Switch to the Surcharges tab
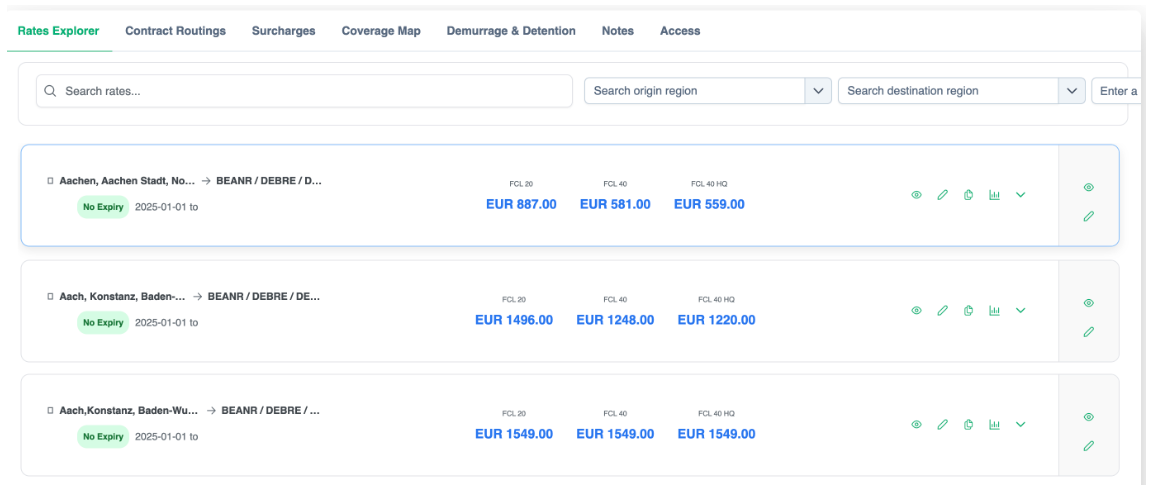 tap(283, 31)
